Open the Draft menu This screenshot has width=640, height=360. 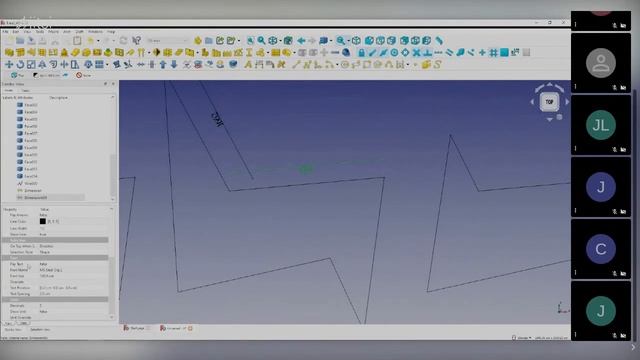pyautogui.click(x=79, y=31)
